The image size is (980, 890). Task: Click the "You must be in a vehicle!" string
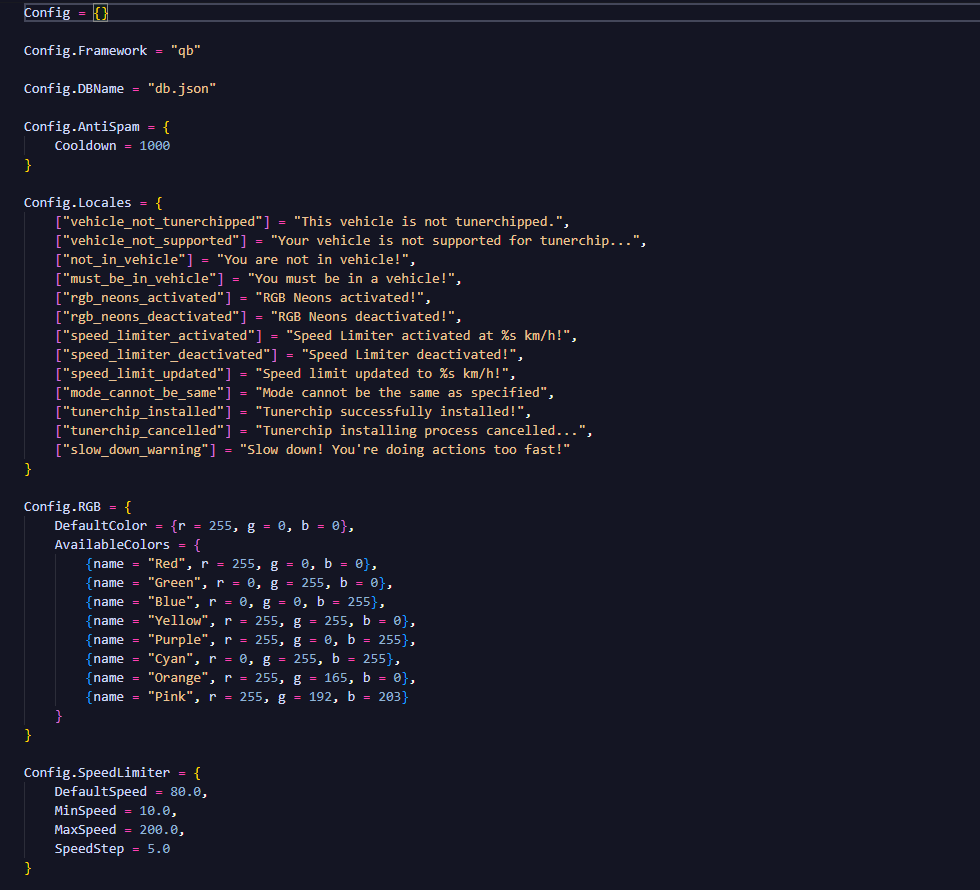point(352,279)
